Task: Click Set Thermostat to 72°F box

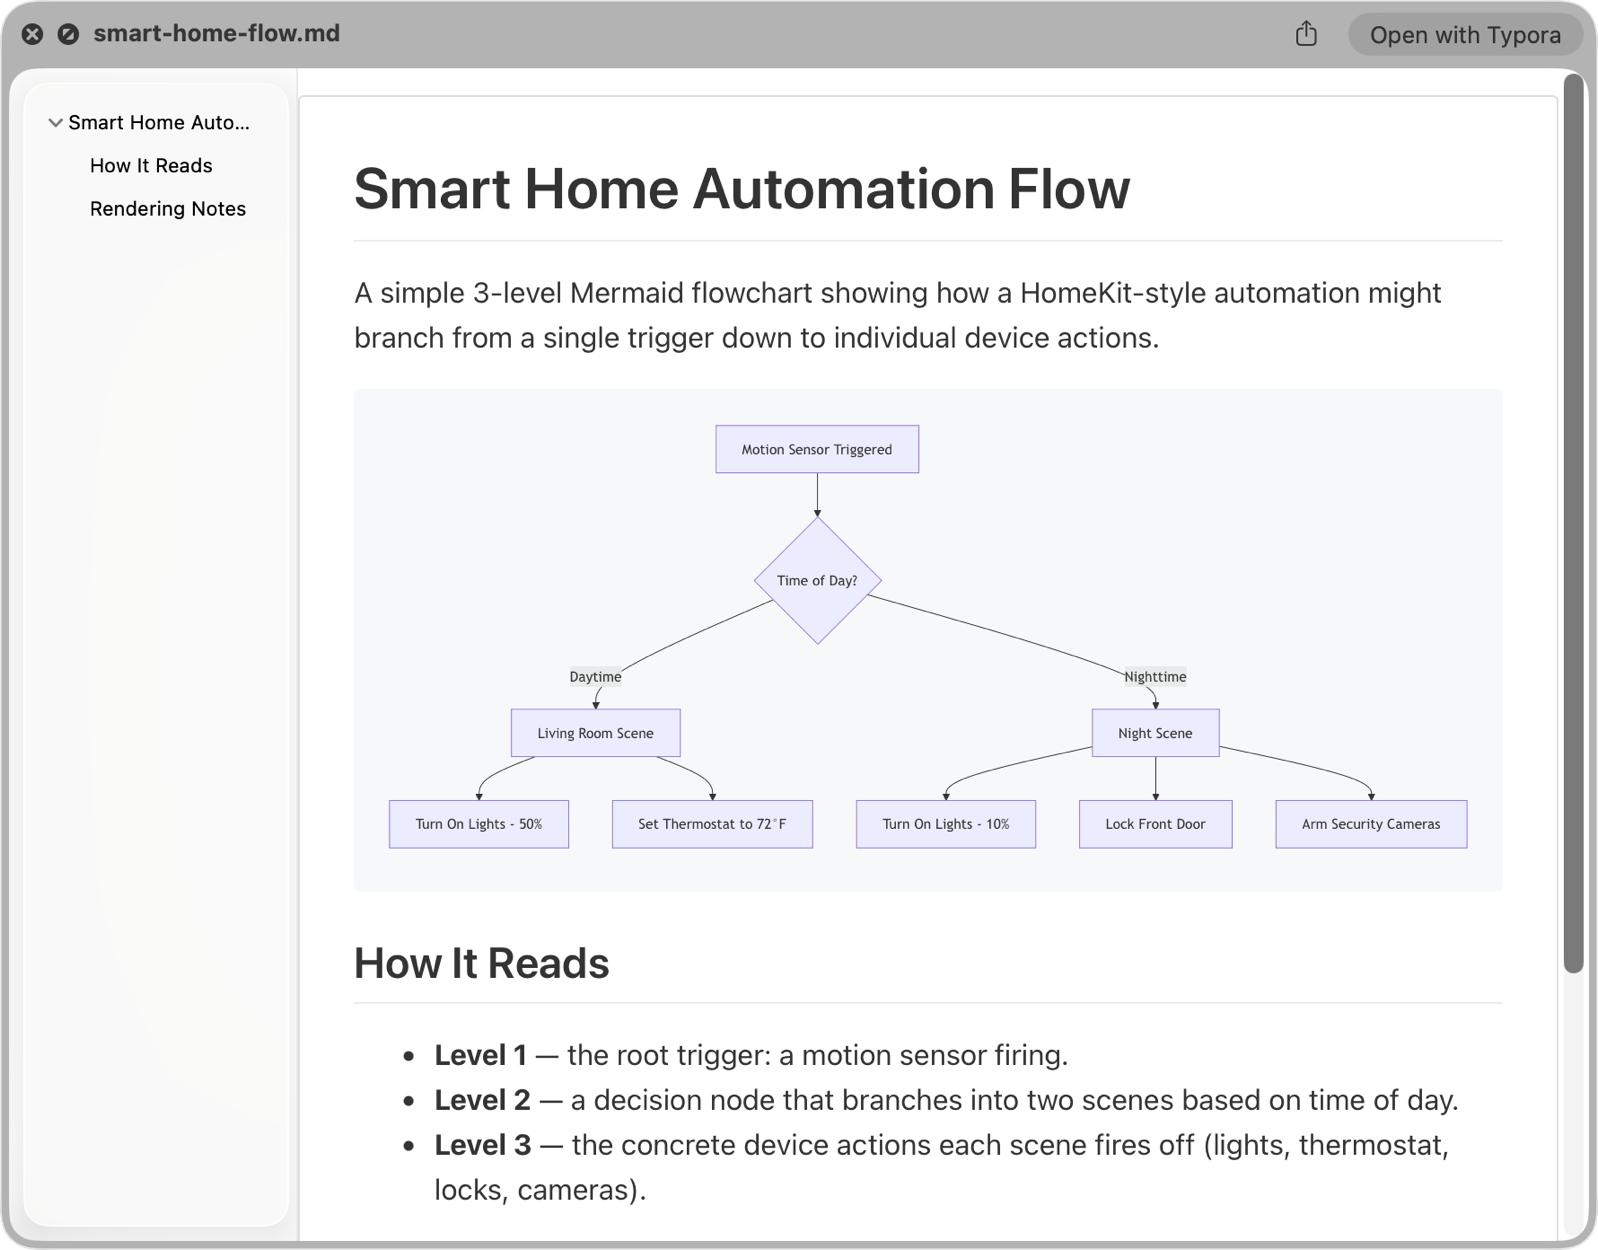Action: click(712, 824)
